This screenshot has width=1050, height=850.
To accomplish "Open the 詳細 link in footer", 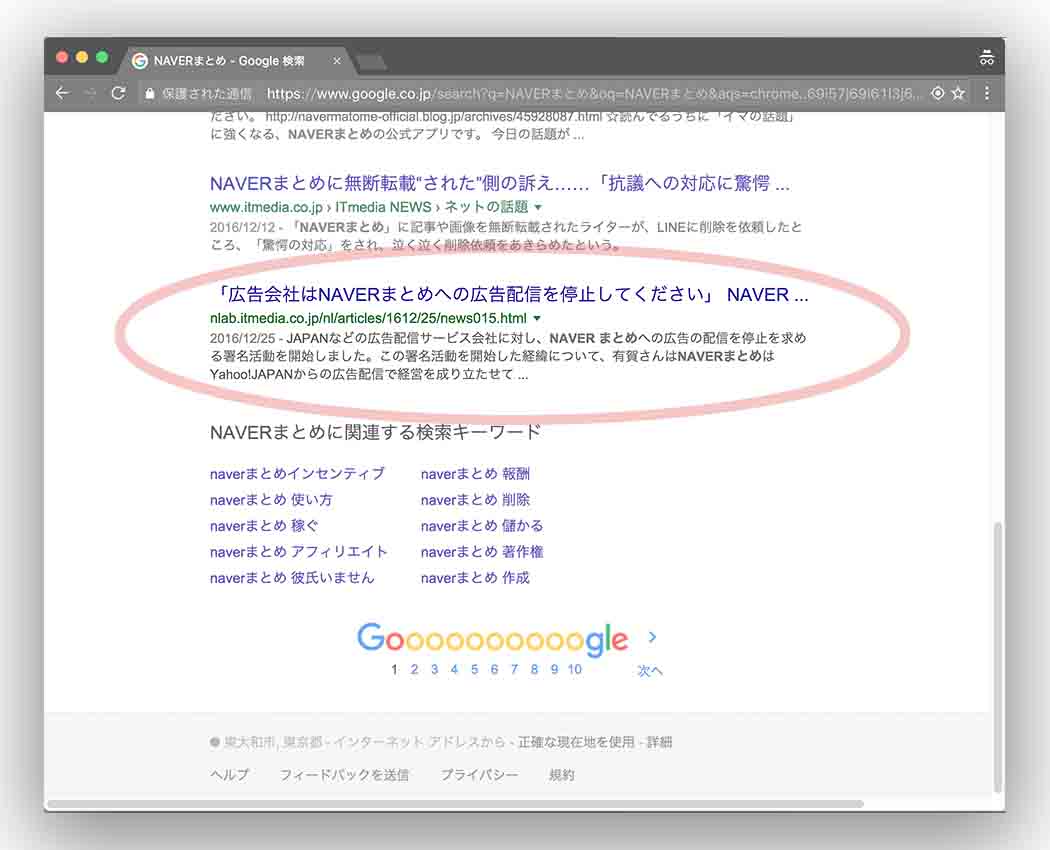I will 659,742.
